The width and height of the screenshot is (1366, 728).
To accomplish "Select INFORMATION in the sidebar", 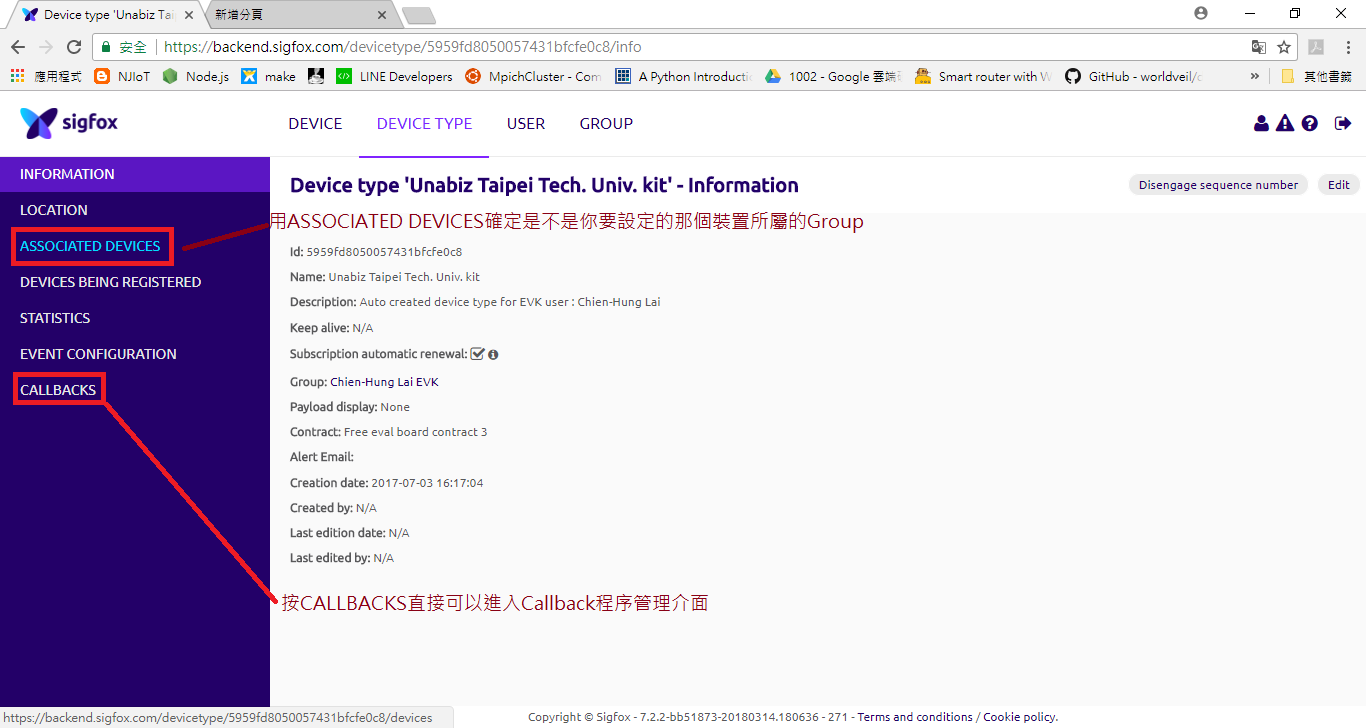I will [x=135, y=174].
